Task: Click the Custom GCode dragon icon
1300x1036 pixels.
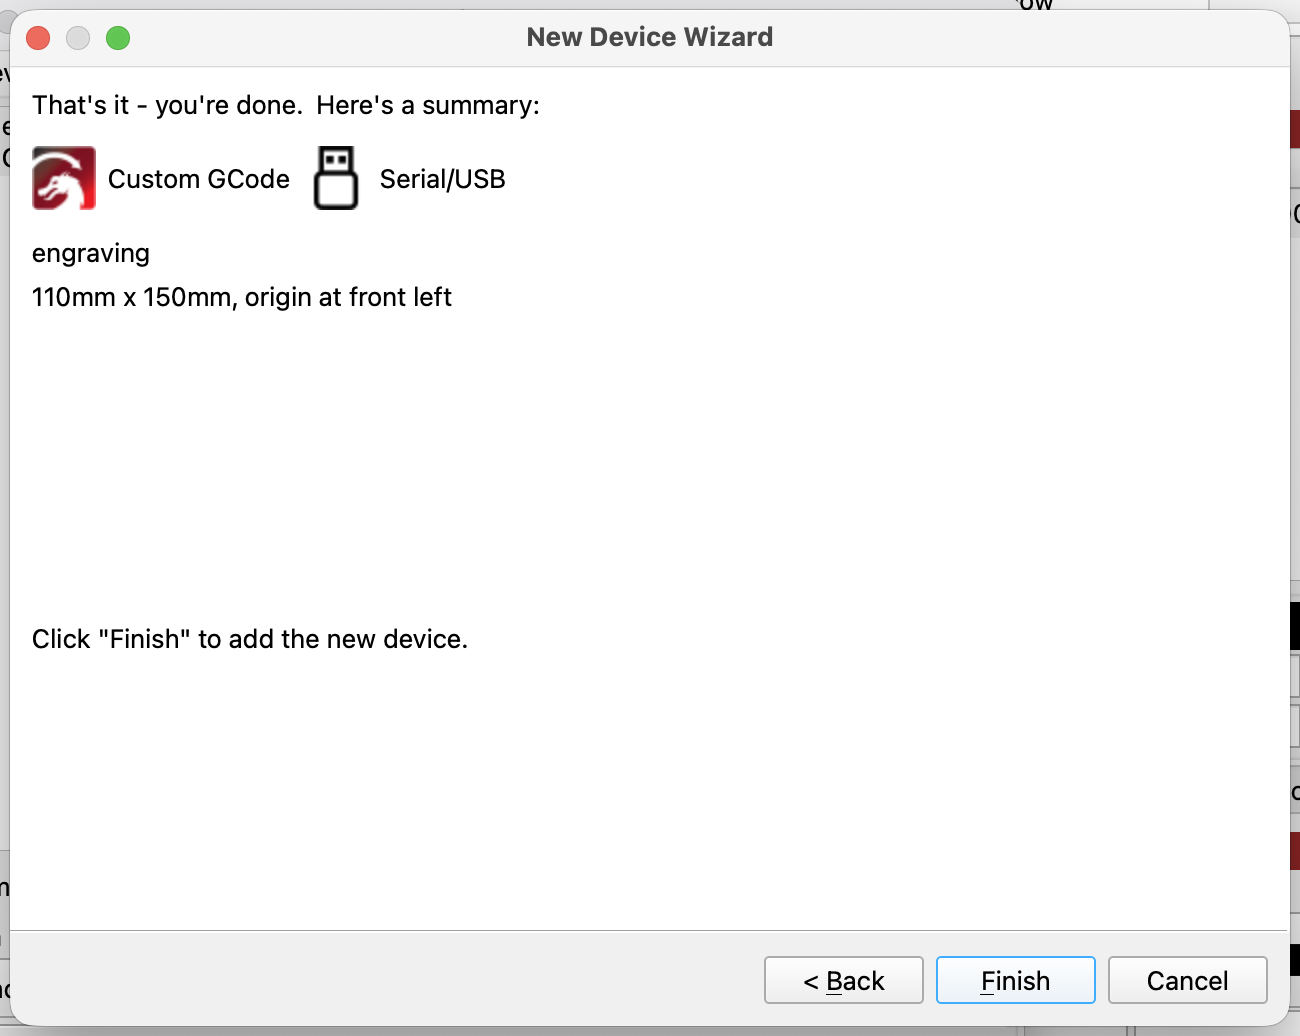Action: point(64,178)
